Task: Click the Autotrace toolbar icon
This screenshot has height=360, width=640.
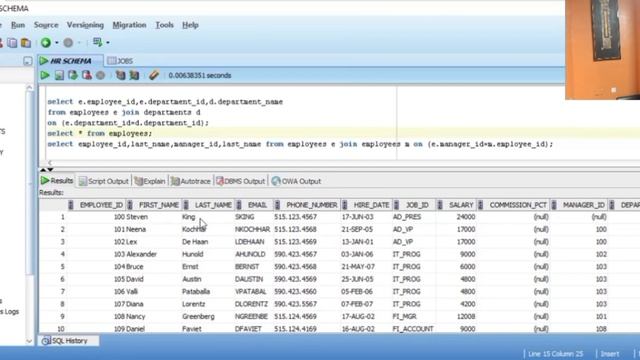Action: [x=134, y=76]
